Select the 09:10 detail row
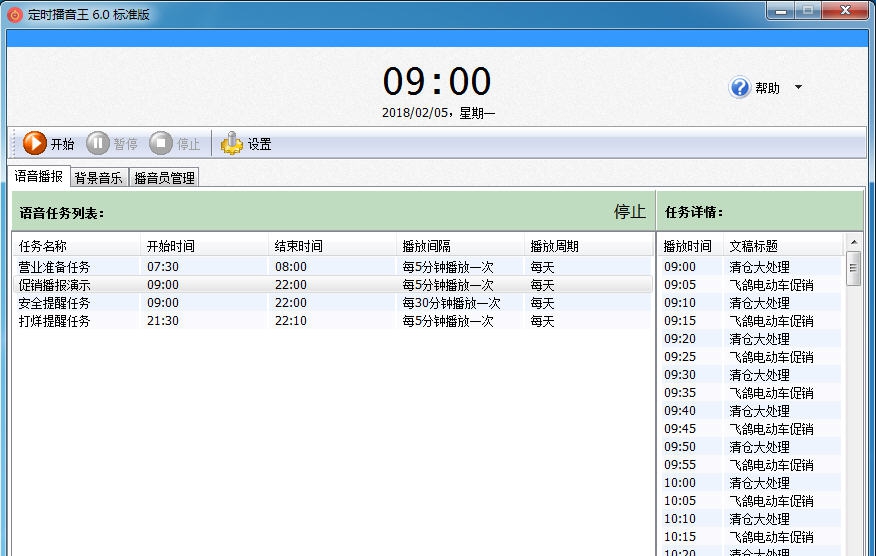The height and width of the screenshot is (556, 876). click(x=750, y=302)
